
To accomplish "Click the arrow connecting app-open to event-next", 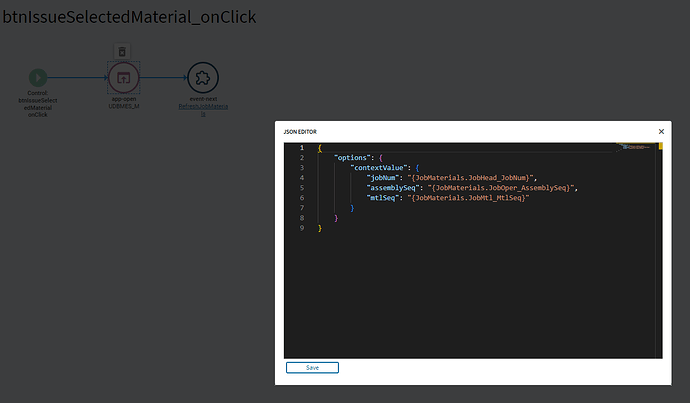I will point(163,78).
